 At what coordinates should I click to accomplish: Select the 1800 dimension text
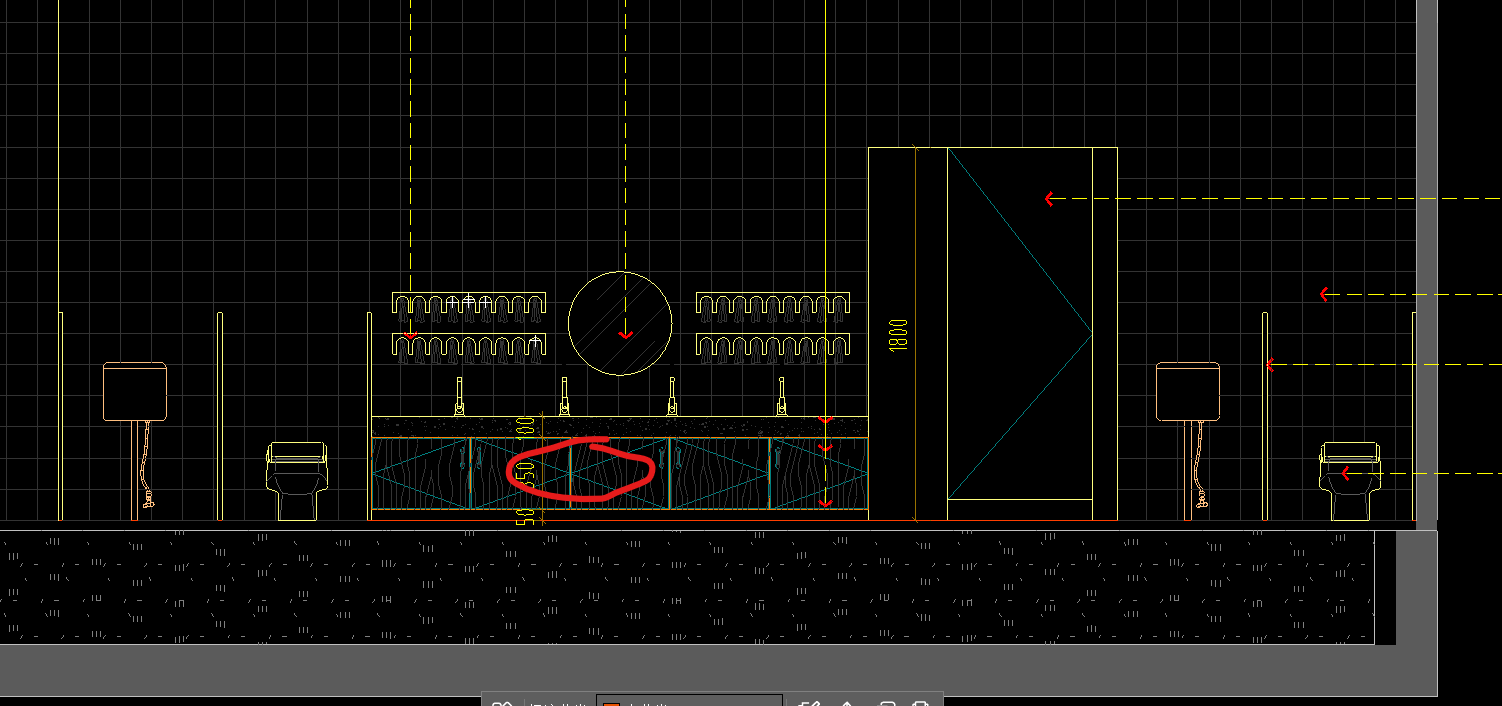pos(898,335)
